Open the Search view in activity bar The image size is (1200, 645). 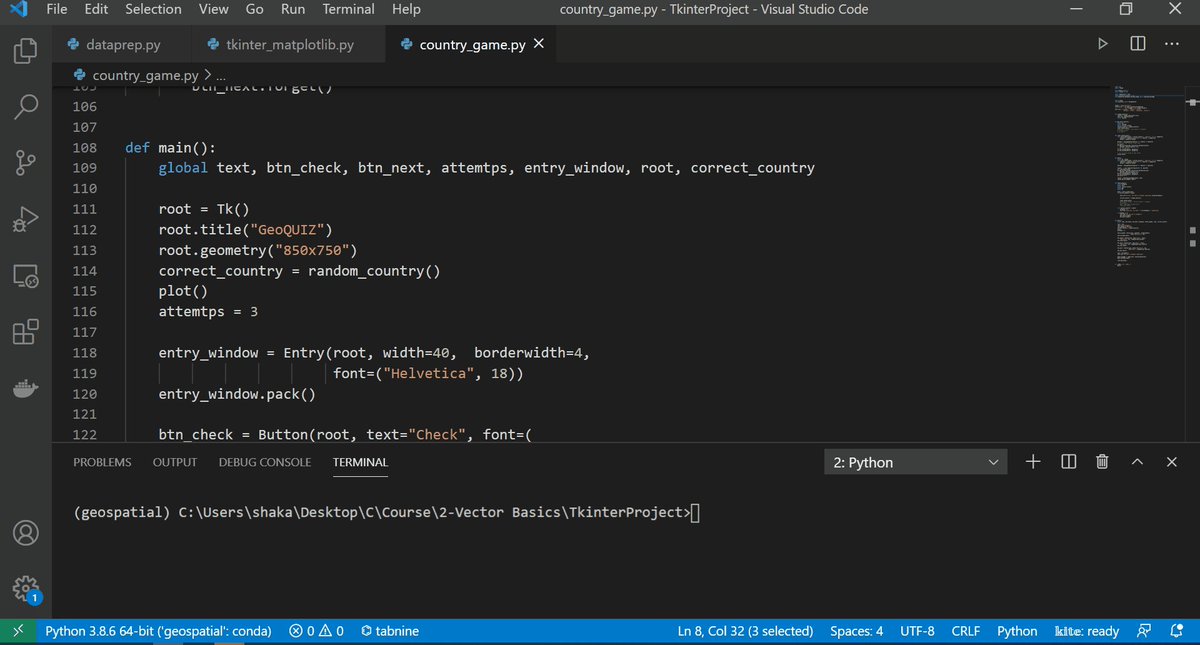(x=25, y=105)
